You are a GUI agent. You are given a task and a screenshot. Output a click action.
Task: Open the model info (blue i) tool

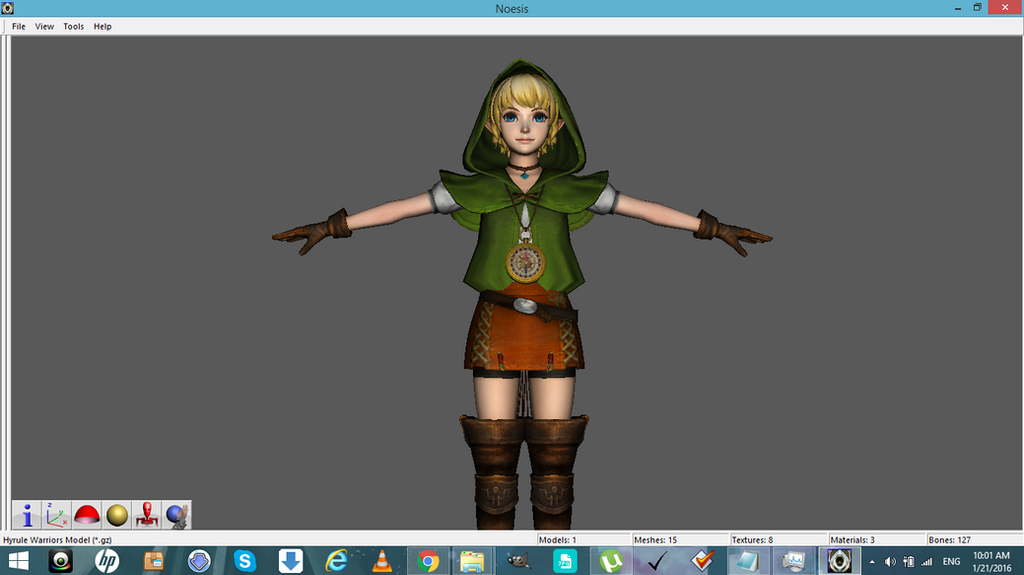(27, 515)
